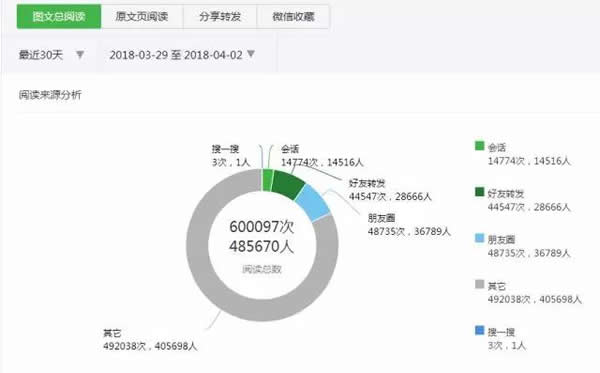Screen dimensions: 600x373
Task: Click the 阅读来源分析 section heading
Action: (50, 94)
